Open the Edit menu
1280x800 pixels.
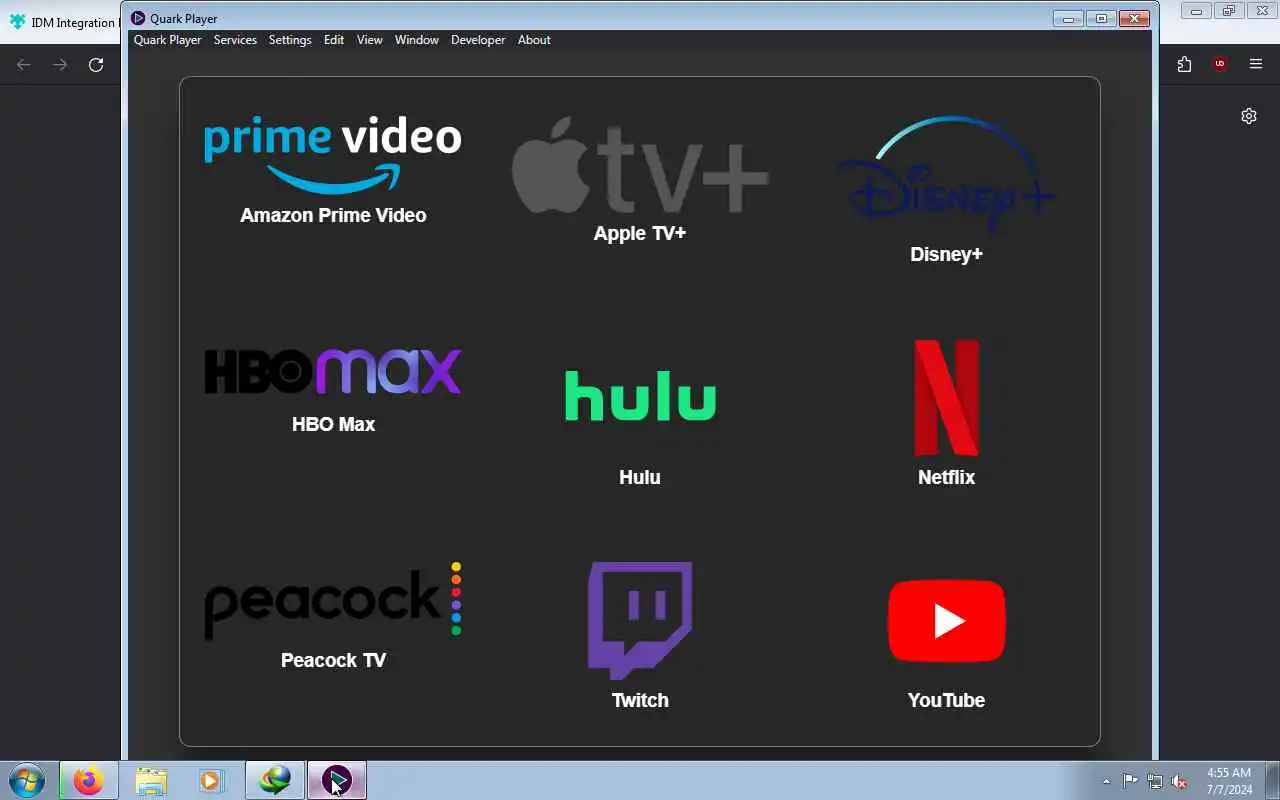pos(334,40)
